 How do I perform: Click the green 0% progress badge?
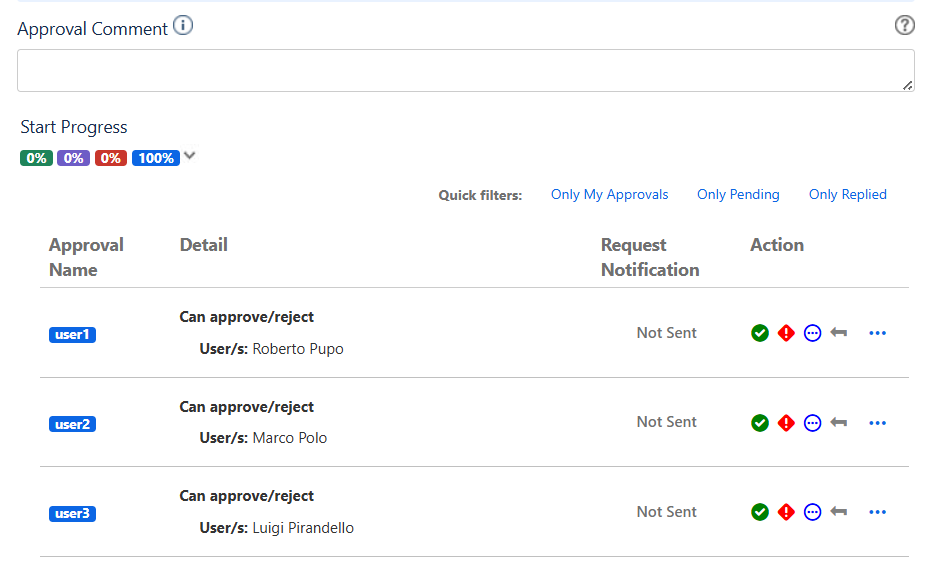[x=36, y=158]
